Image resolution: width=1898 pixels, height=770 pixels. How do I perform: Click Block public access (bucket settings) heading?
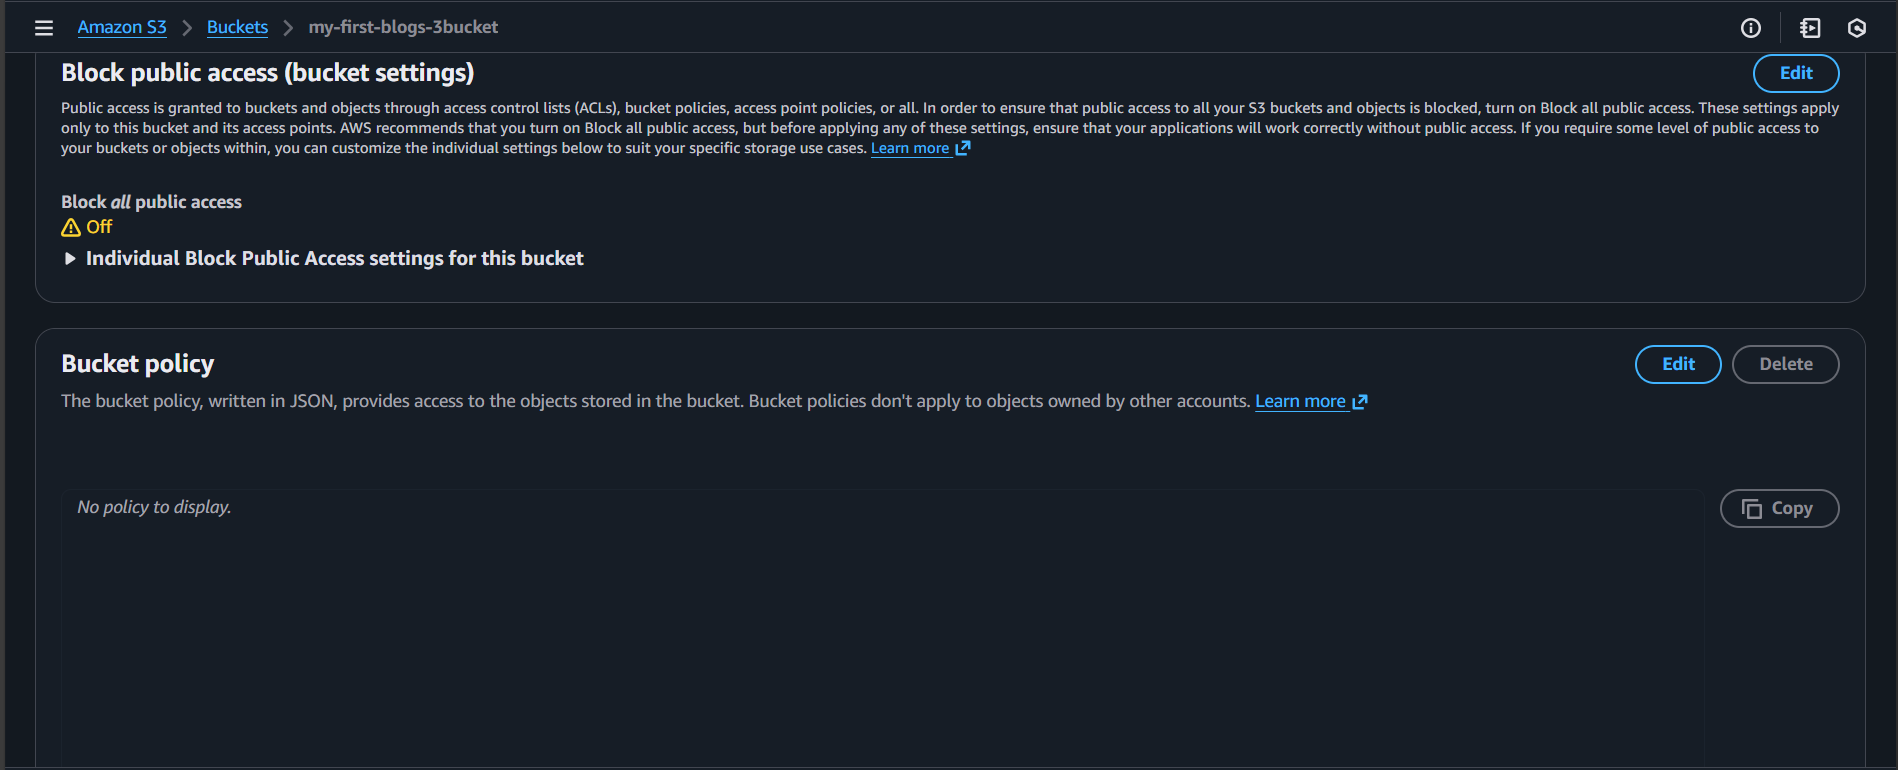268,73
